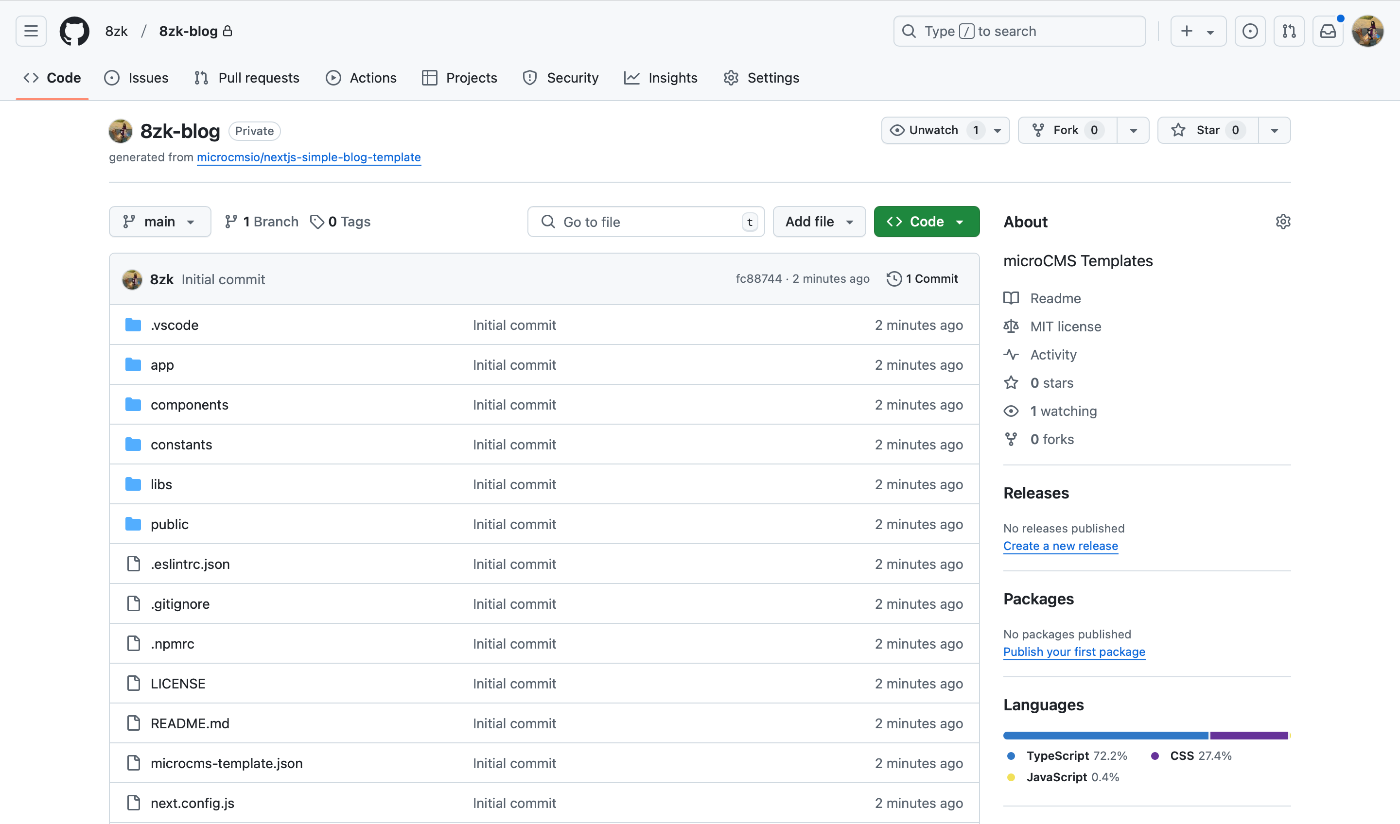
Task: Open the libs folder
Action: point(162,485)
